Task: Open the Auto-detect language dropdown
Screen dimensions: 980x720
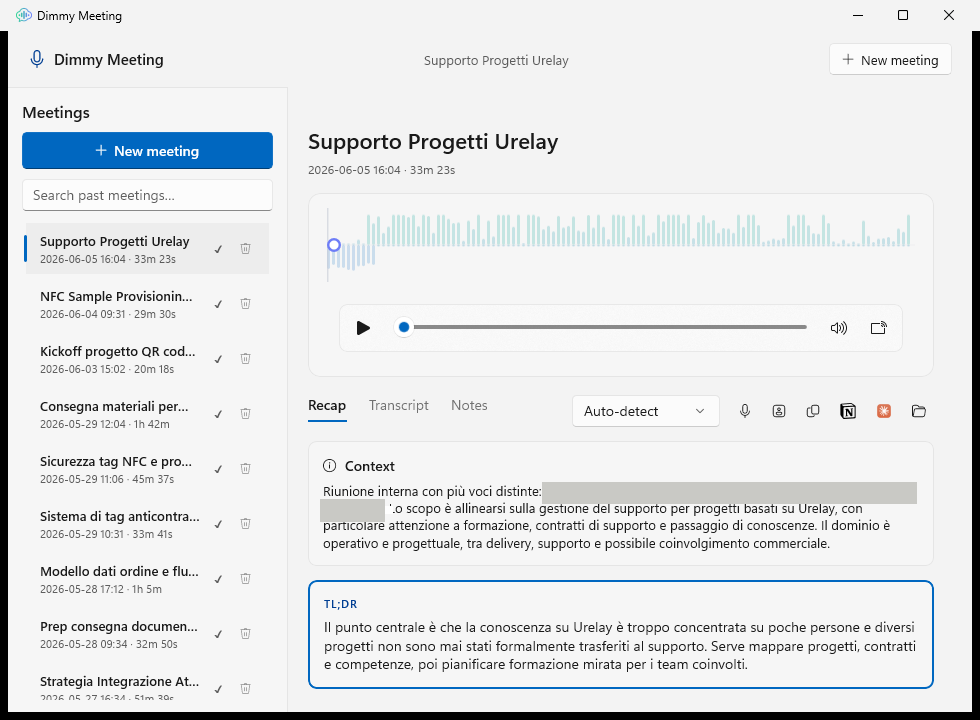Action: pos(646,411)
